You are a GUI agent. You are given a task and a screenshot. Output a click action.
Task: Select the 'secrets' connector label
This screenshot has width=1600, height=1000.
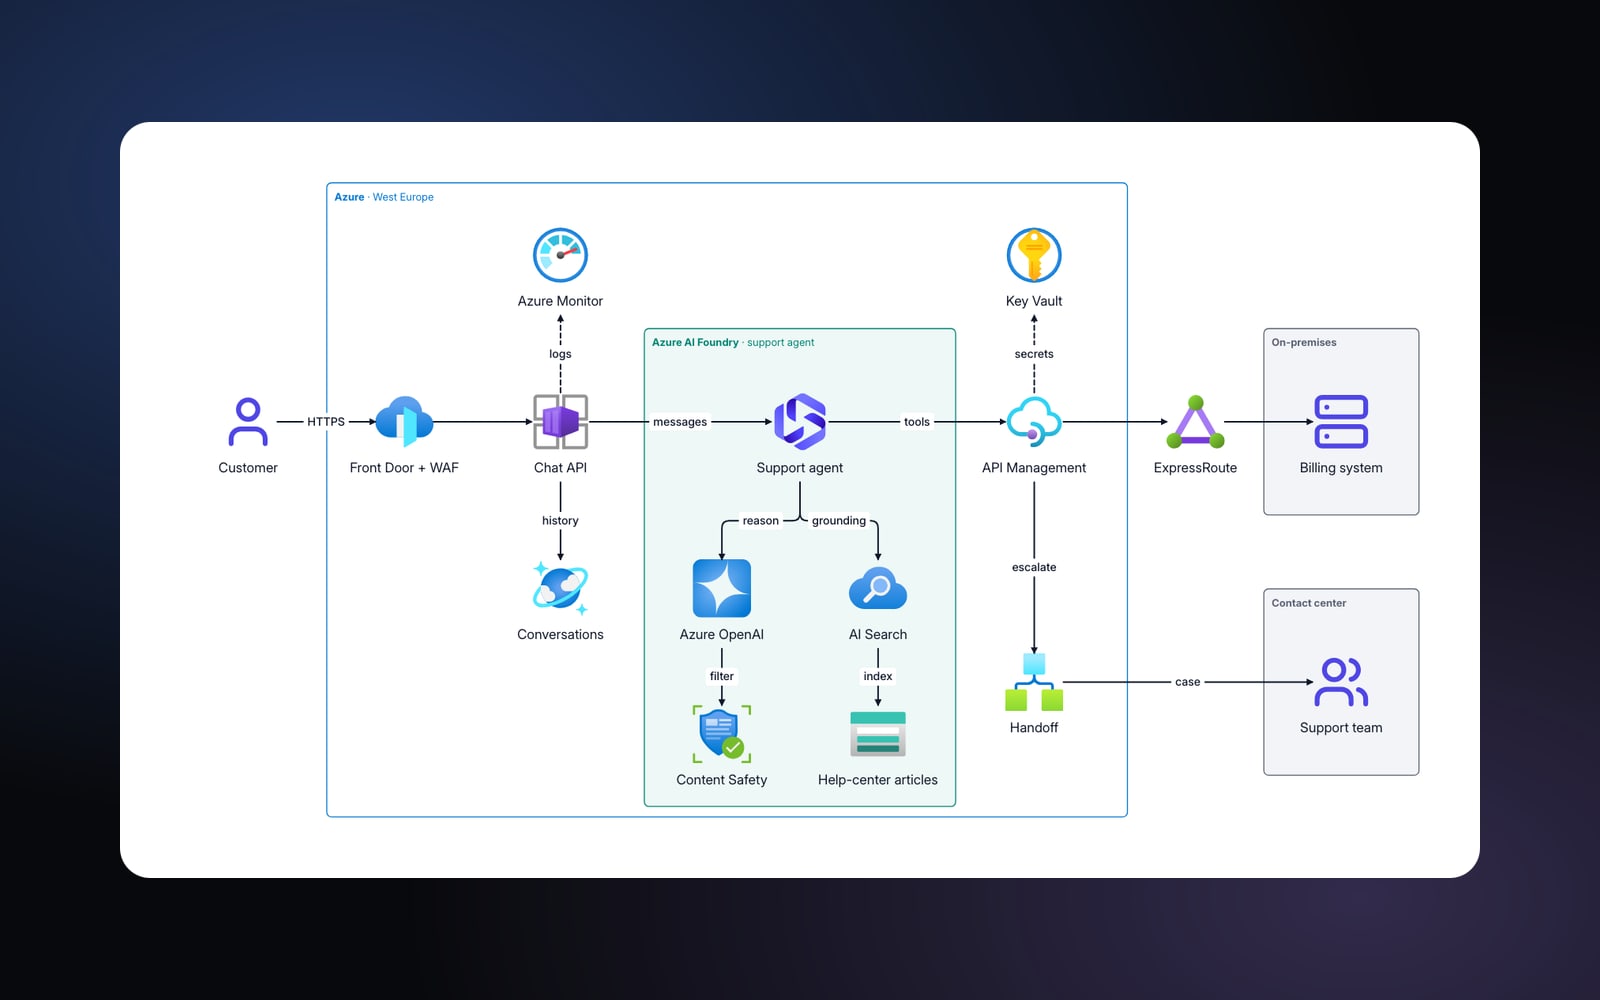tap(1034, 354)
